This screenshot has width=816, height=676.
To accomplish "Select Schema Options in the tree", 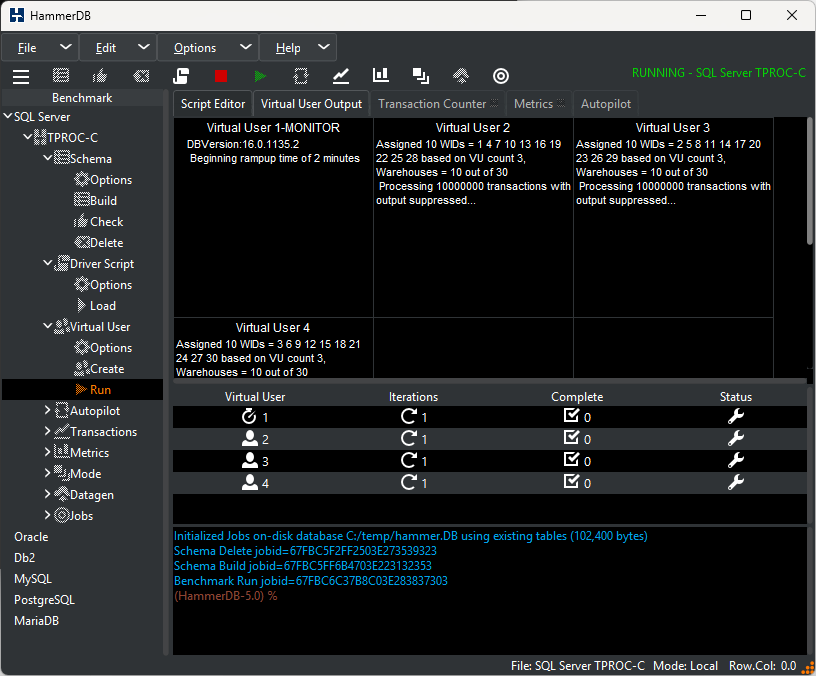I will [x=103, y=180].
